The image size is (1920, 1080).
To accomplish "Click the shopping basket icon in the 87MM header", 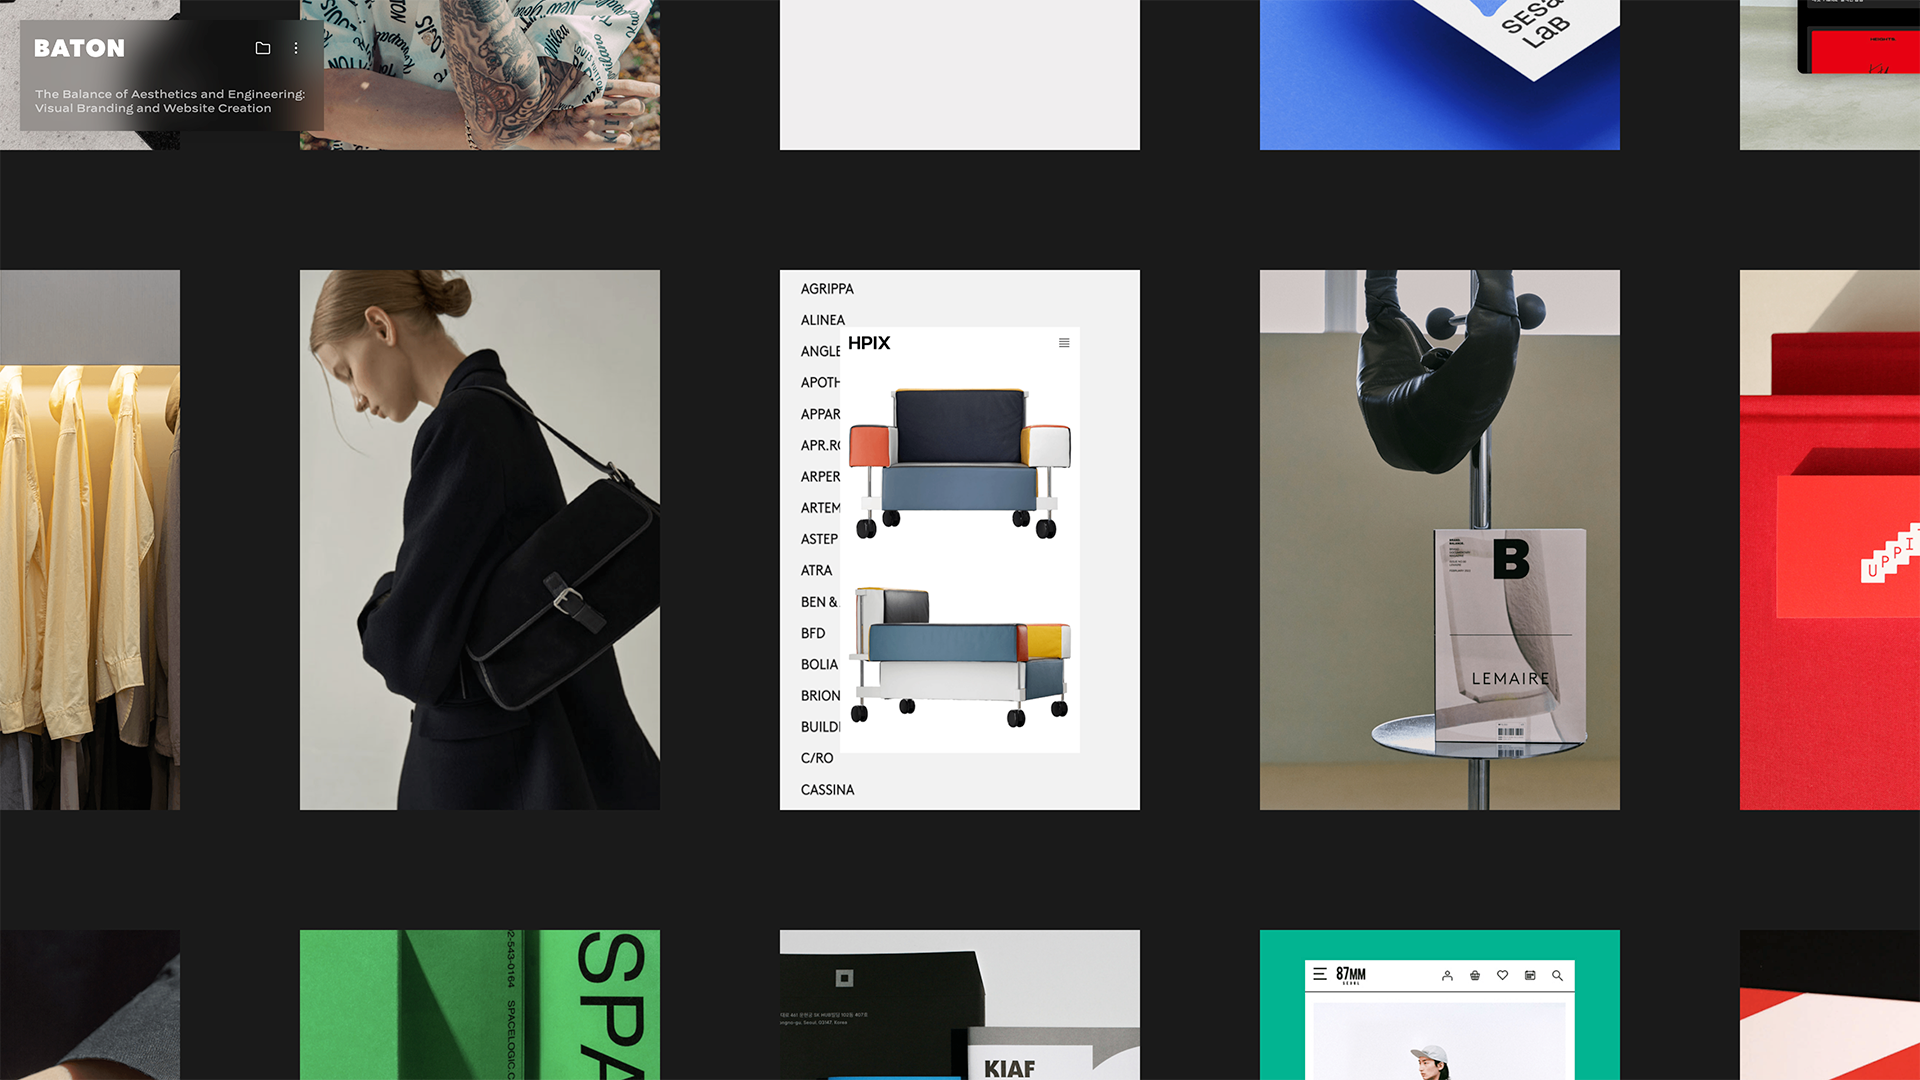I will pos(1475,975).
